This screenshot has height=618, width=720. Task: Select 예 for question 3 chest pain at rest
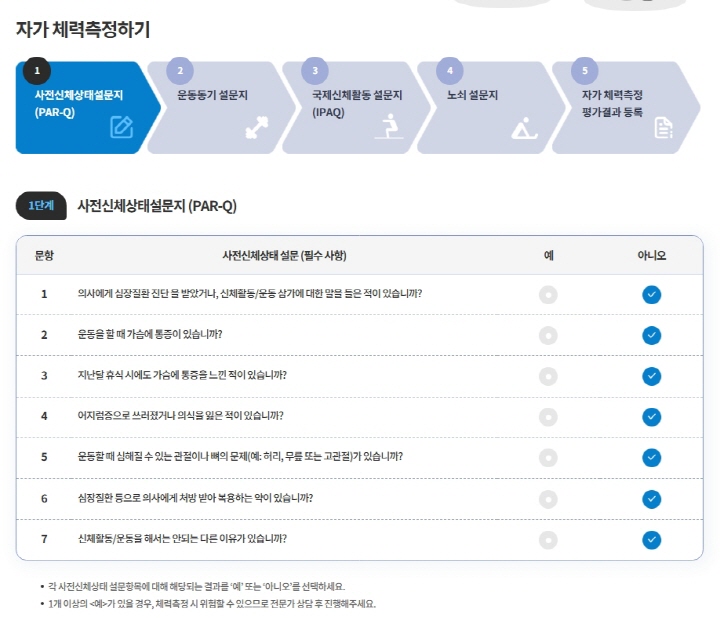click(548, 376)
